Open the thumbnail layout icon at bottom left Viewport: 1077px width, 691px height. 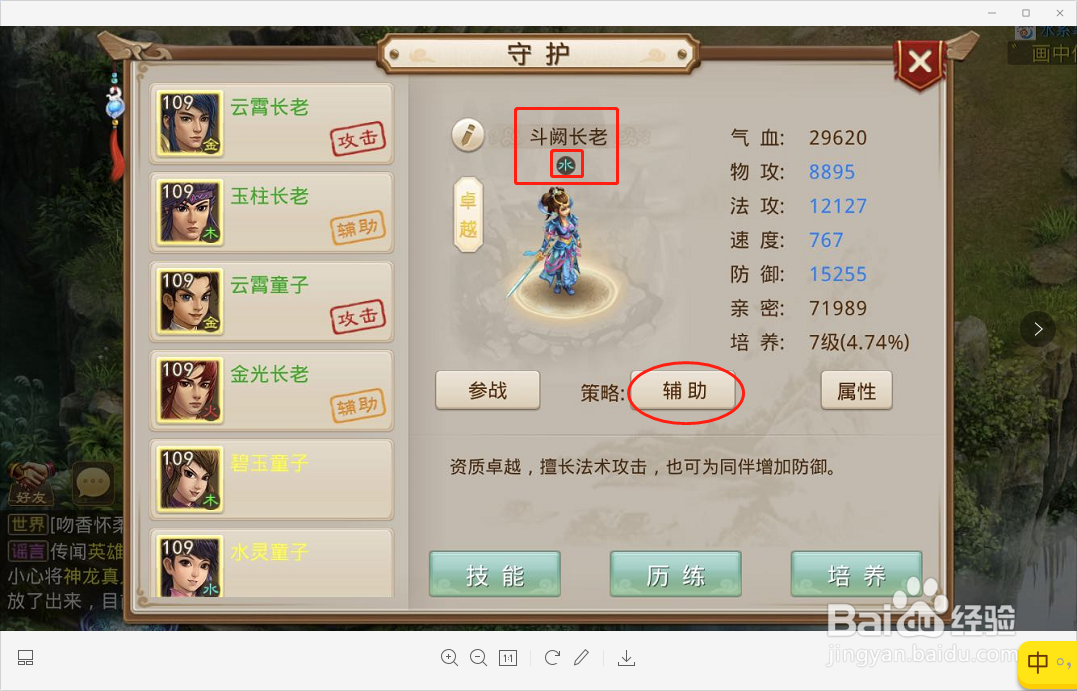(25, 658)
